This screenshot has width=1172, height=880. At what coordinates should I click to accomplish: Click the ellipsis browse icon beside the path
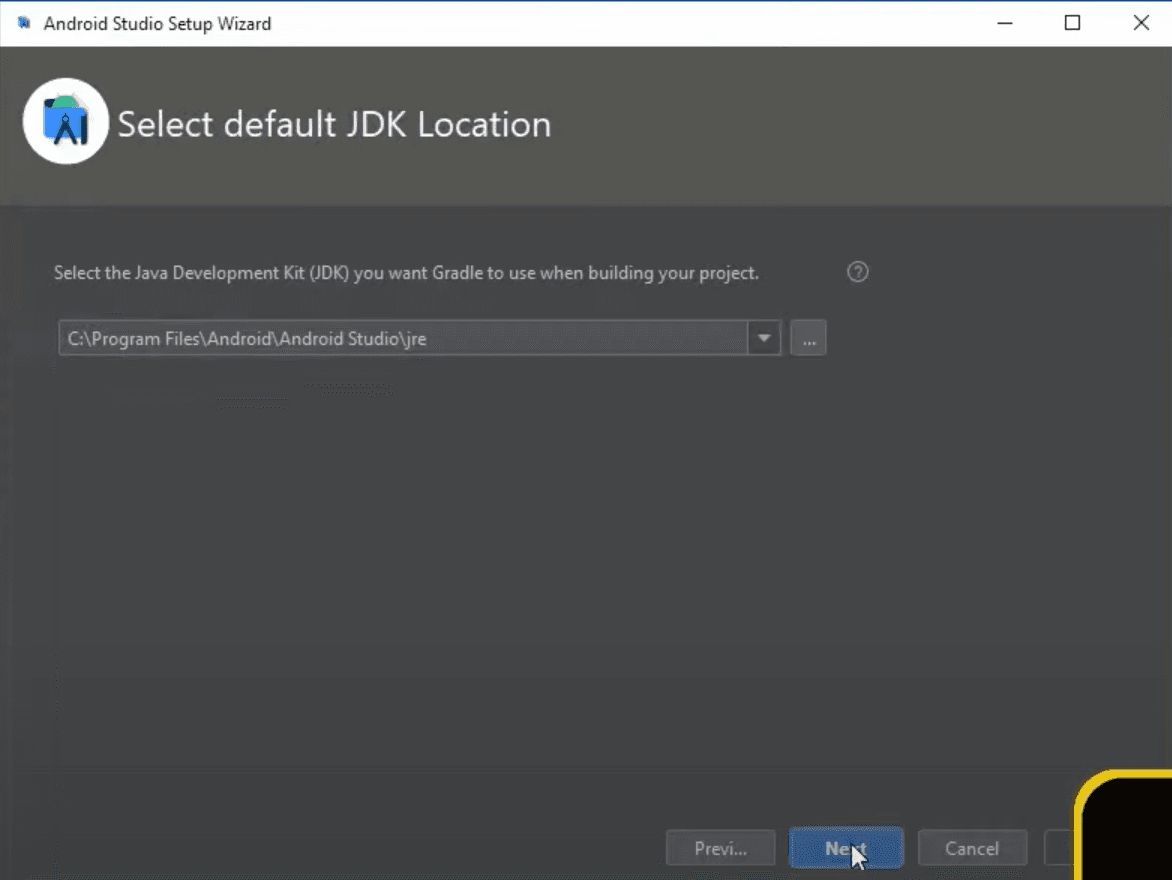(807, 338)
